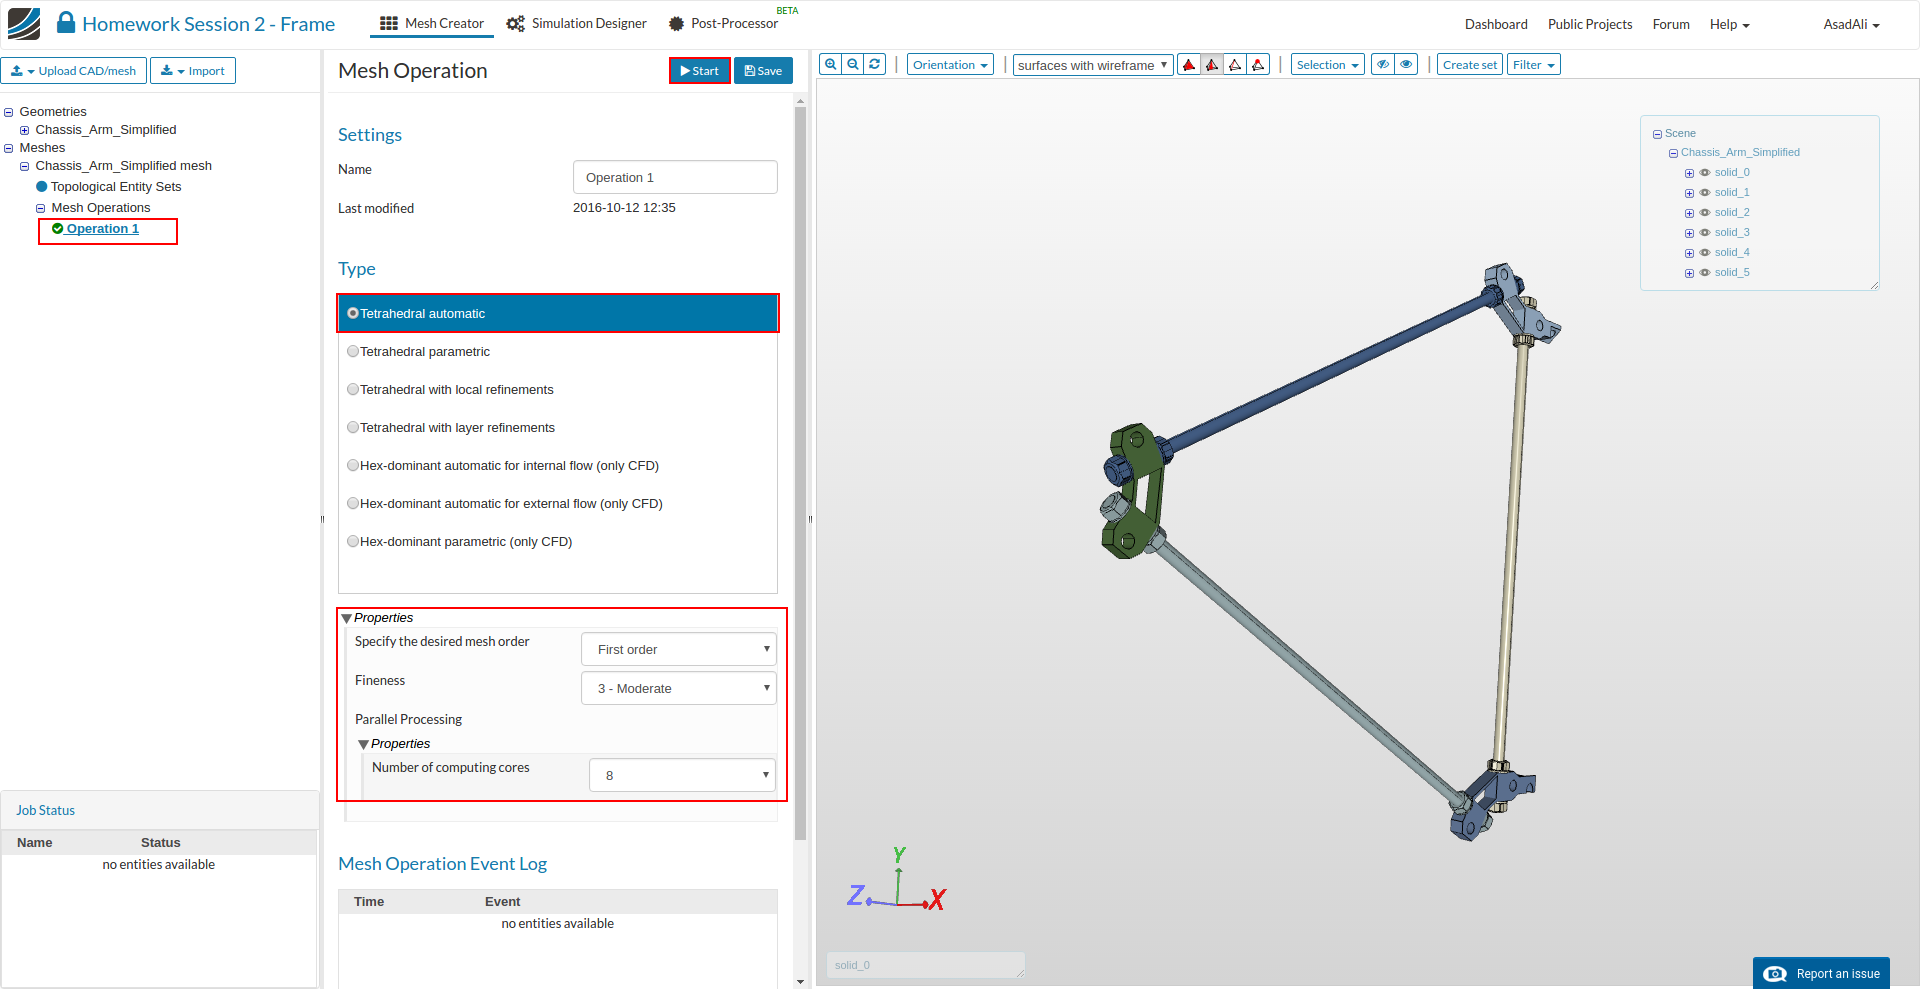Click the Mesh Operation panel vertical scrollbar

click(800, 472)
